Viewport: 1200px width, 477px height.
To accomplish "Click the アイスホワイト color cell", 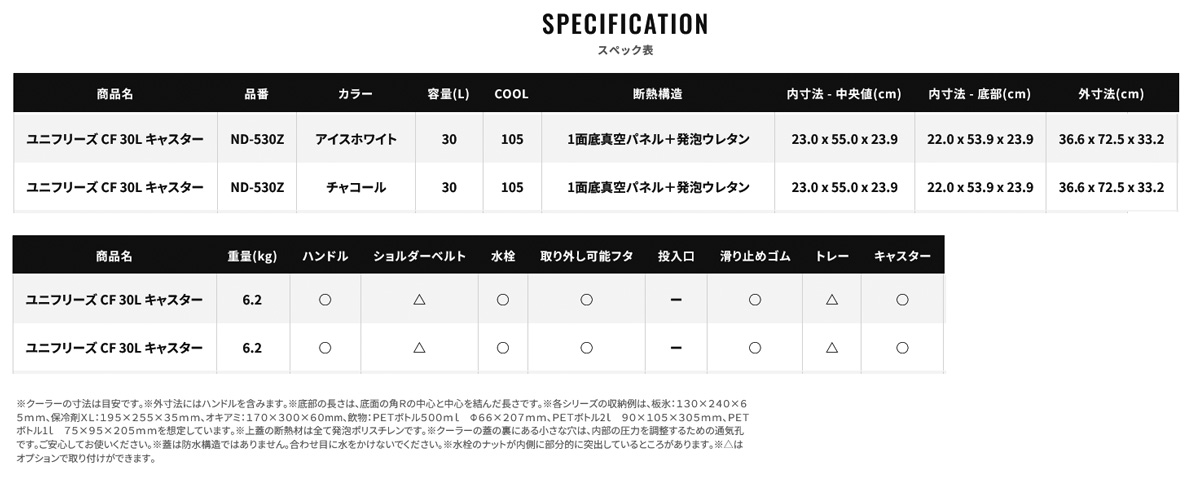I will click(356, 139).
